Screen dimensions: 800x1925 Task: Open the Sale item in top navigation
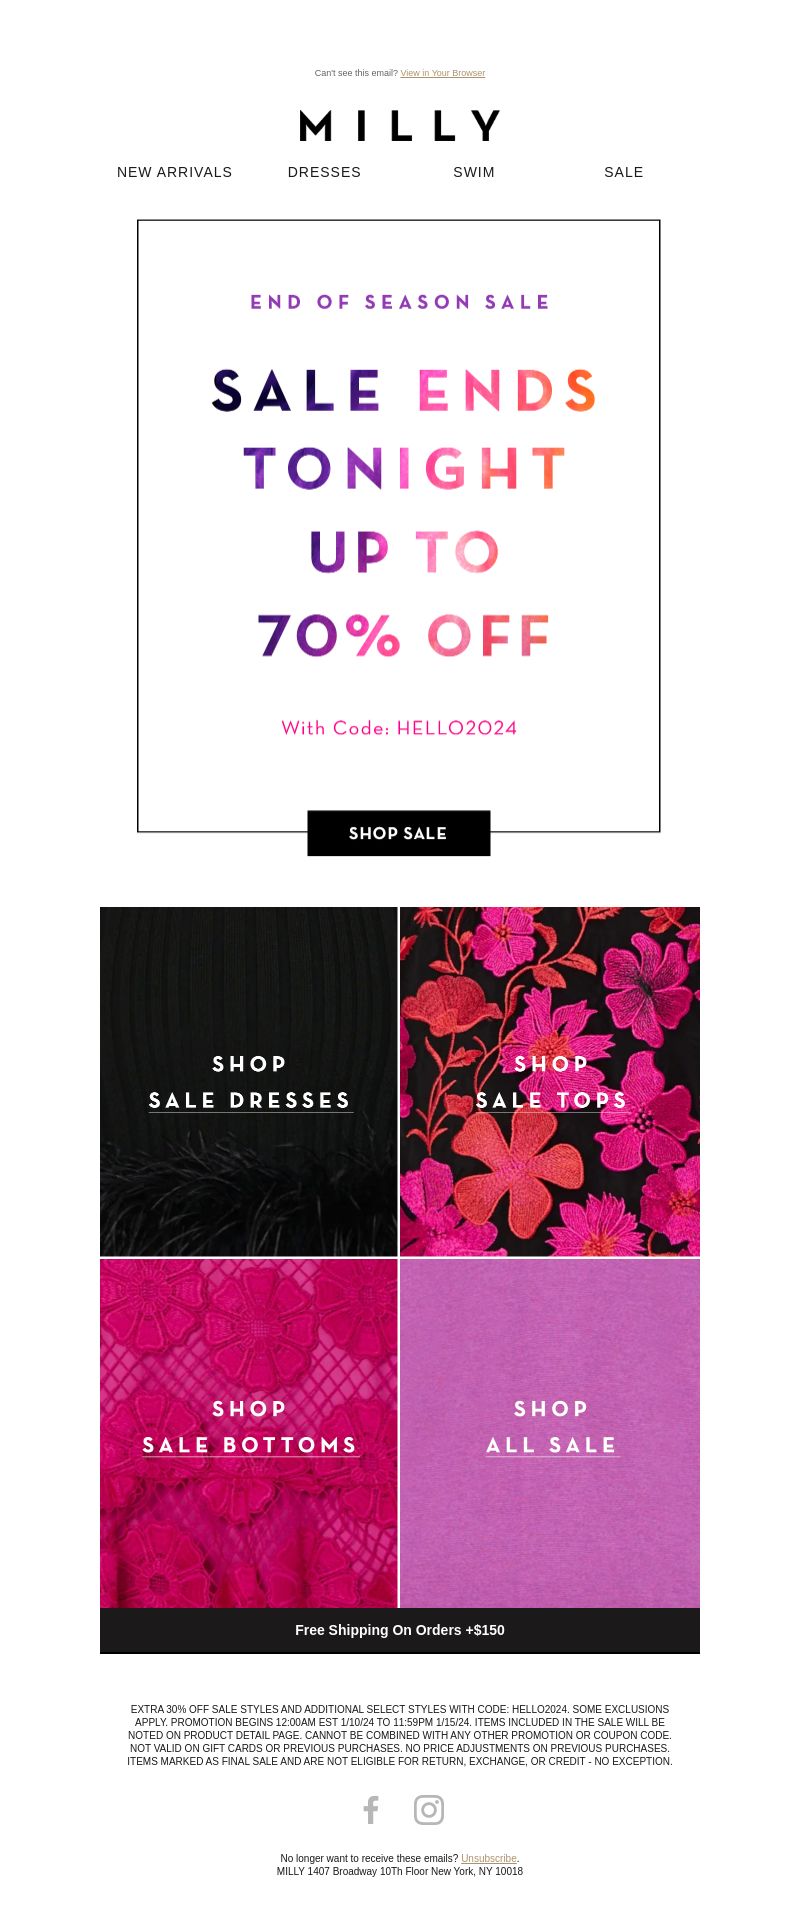click(x=624, y=172)
